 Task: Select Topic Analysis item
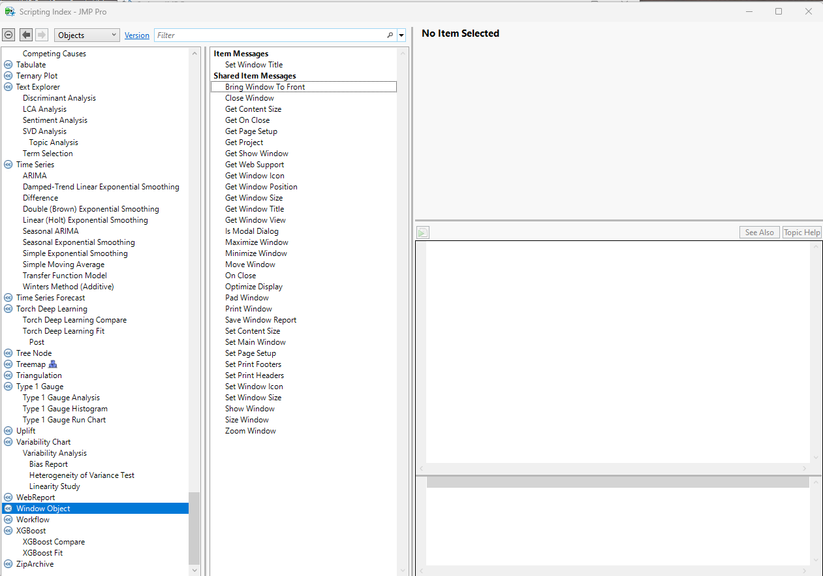pos(54,142)
